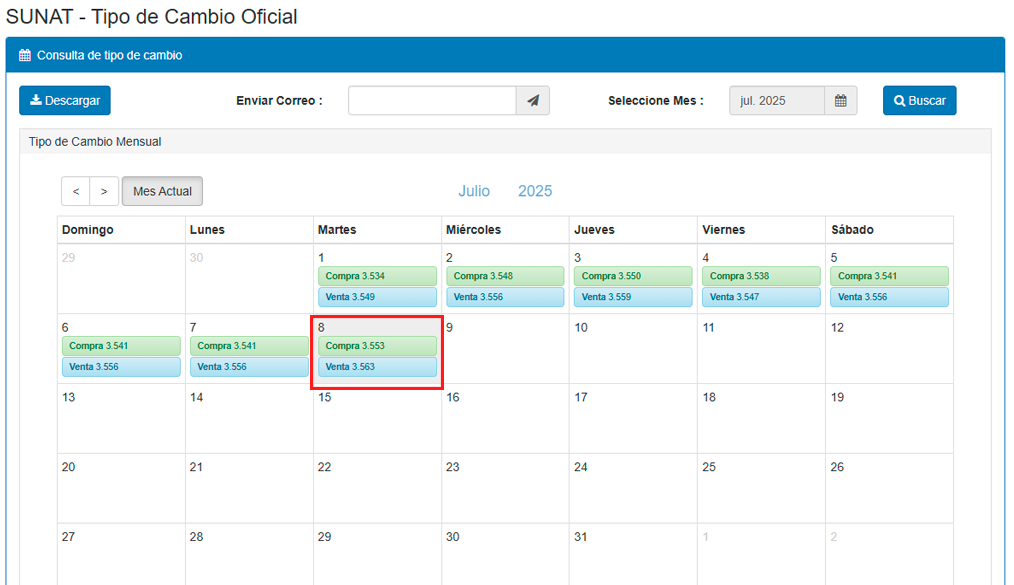Click the Seleccione Mes label
This screenshot has height=585, width=1014.
click(x=656, y=101)
